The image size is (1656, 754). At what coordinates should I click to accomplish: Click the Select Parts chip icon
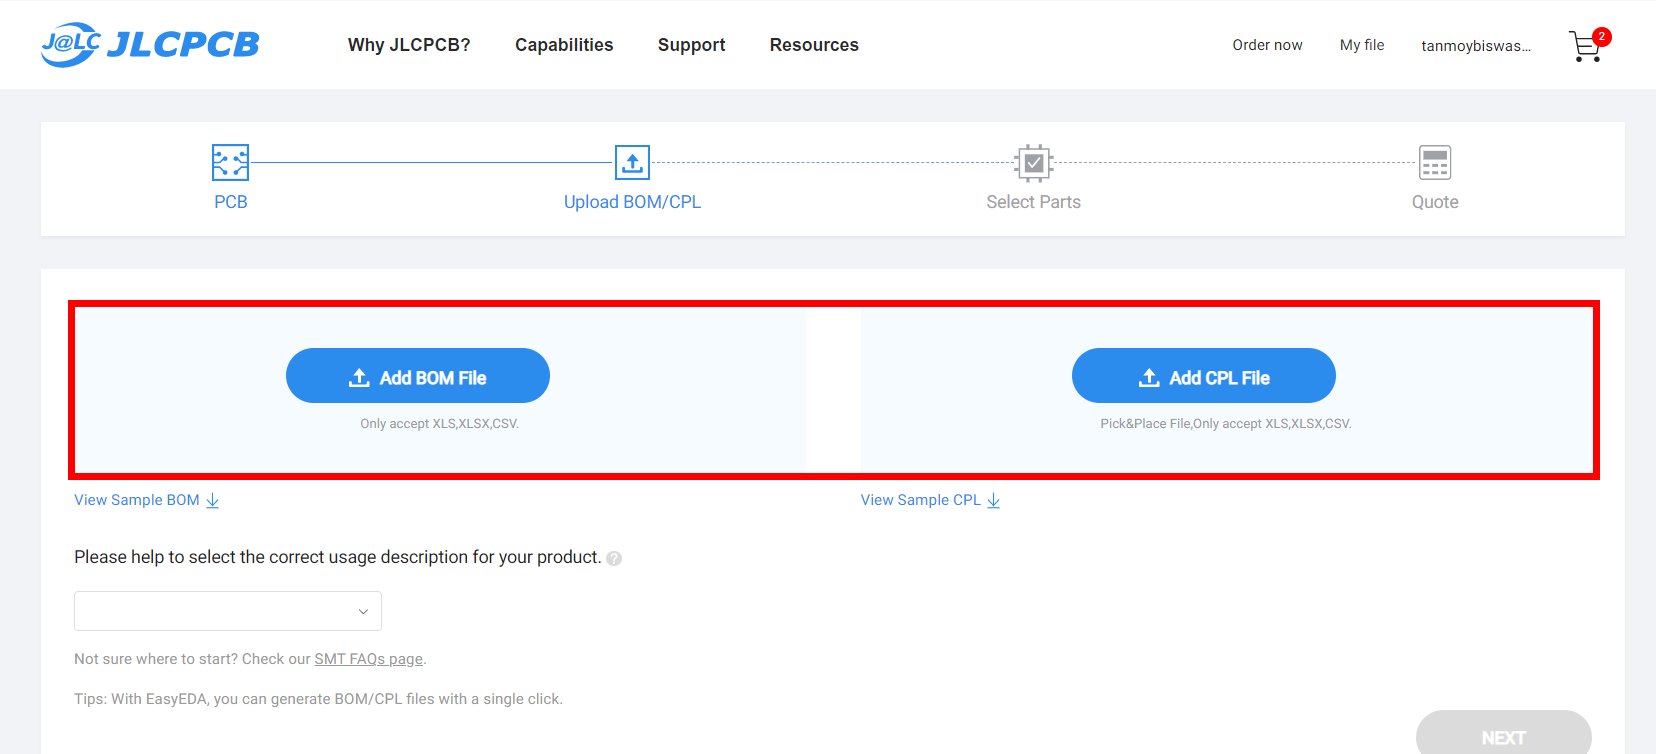[x=1034, y=162]
